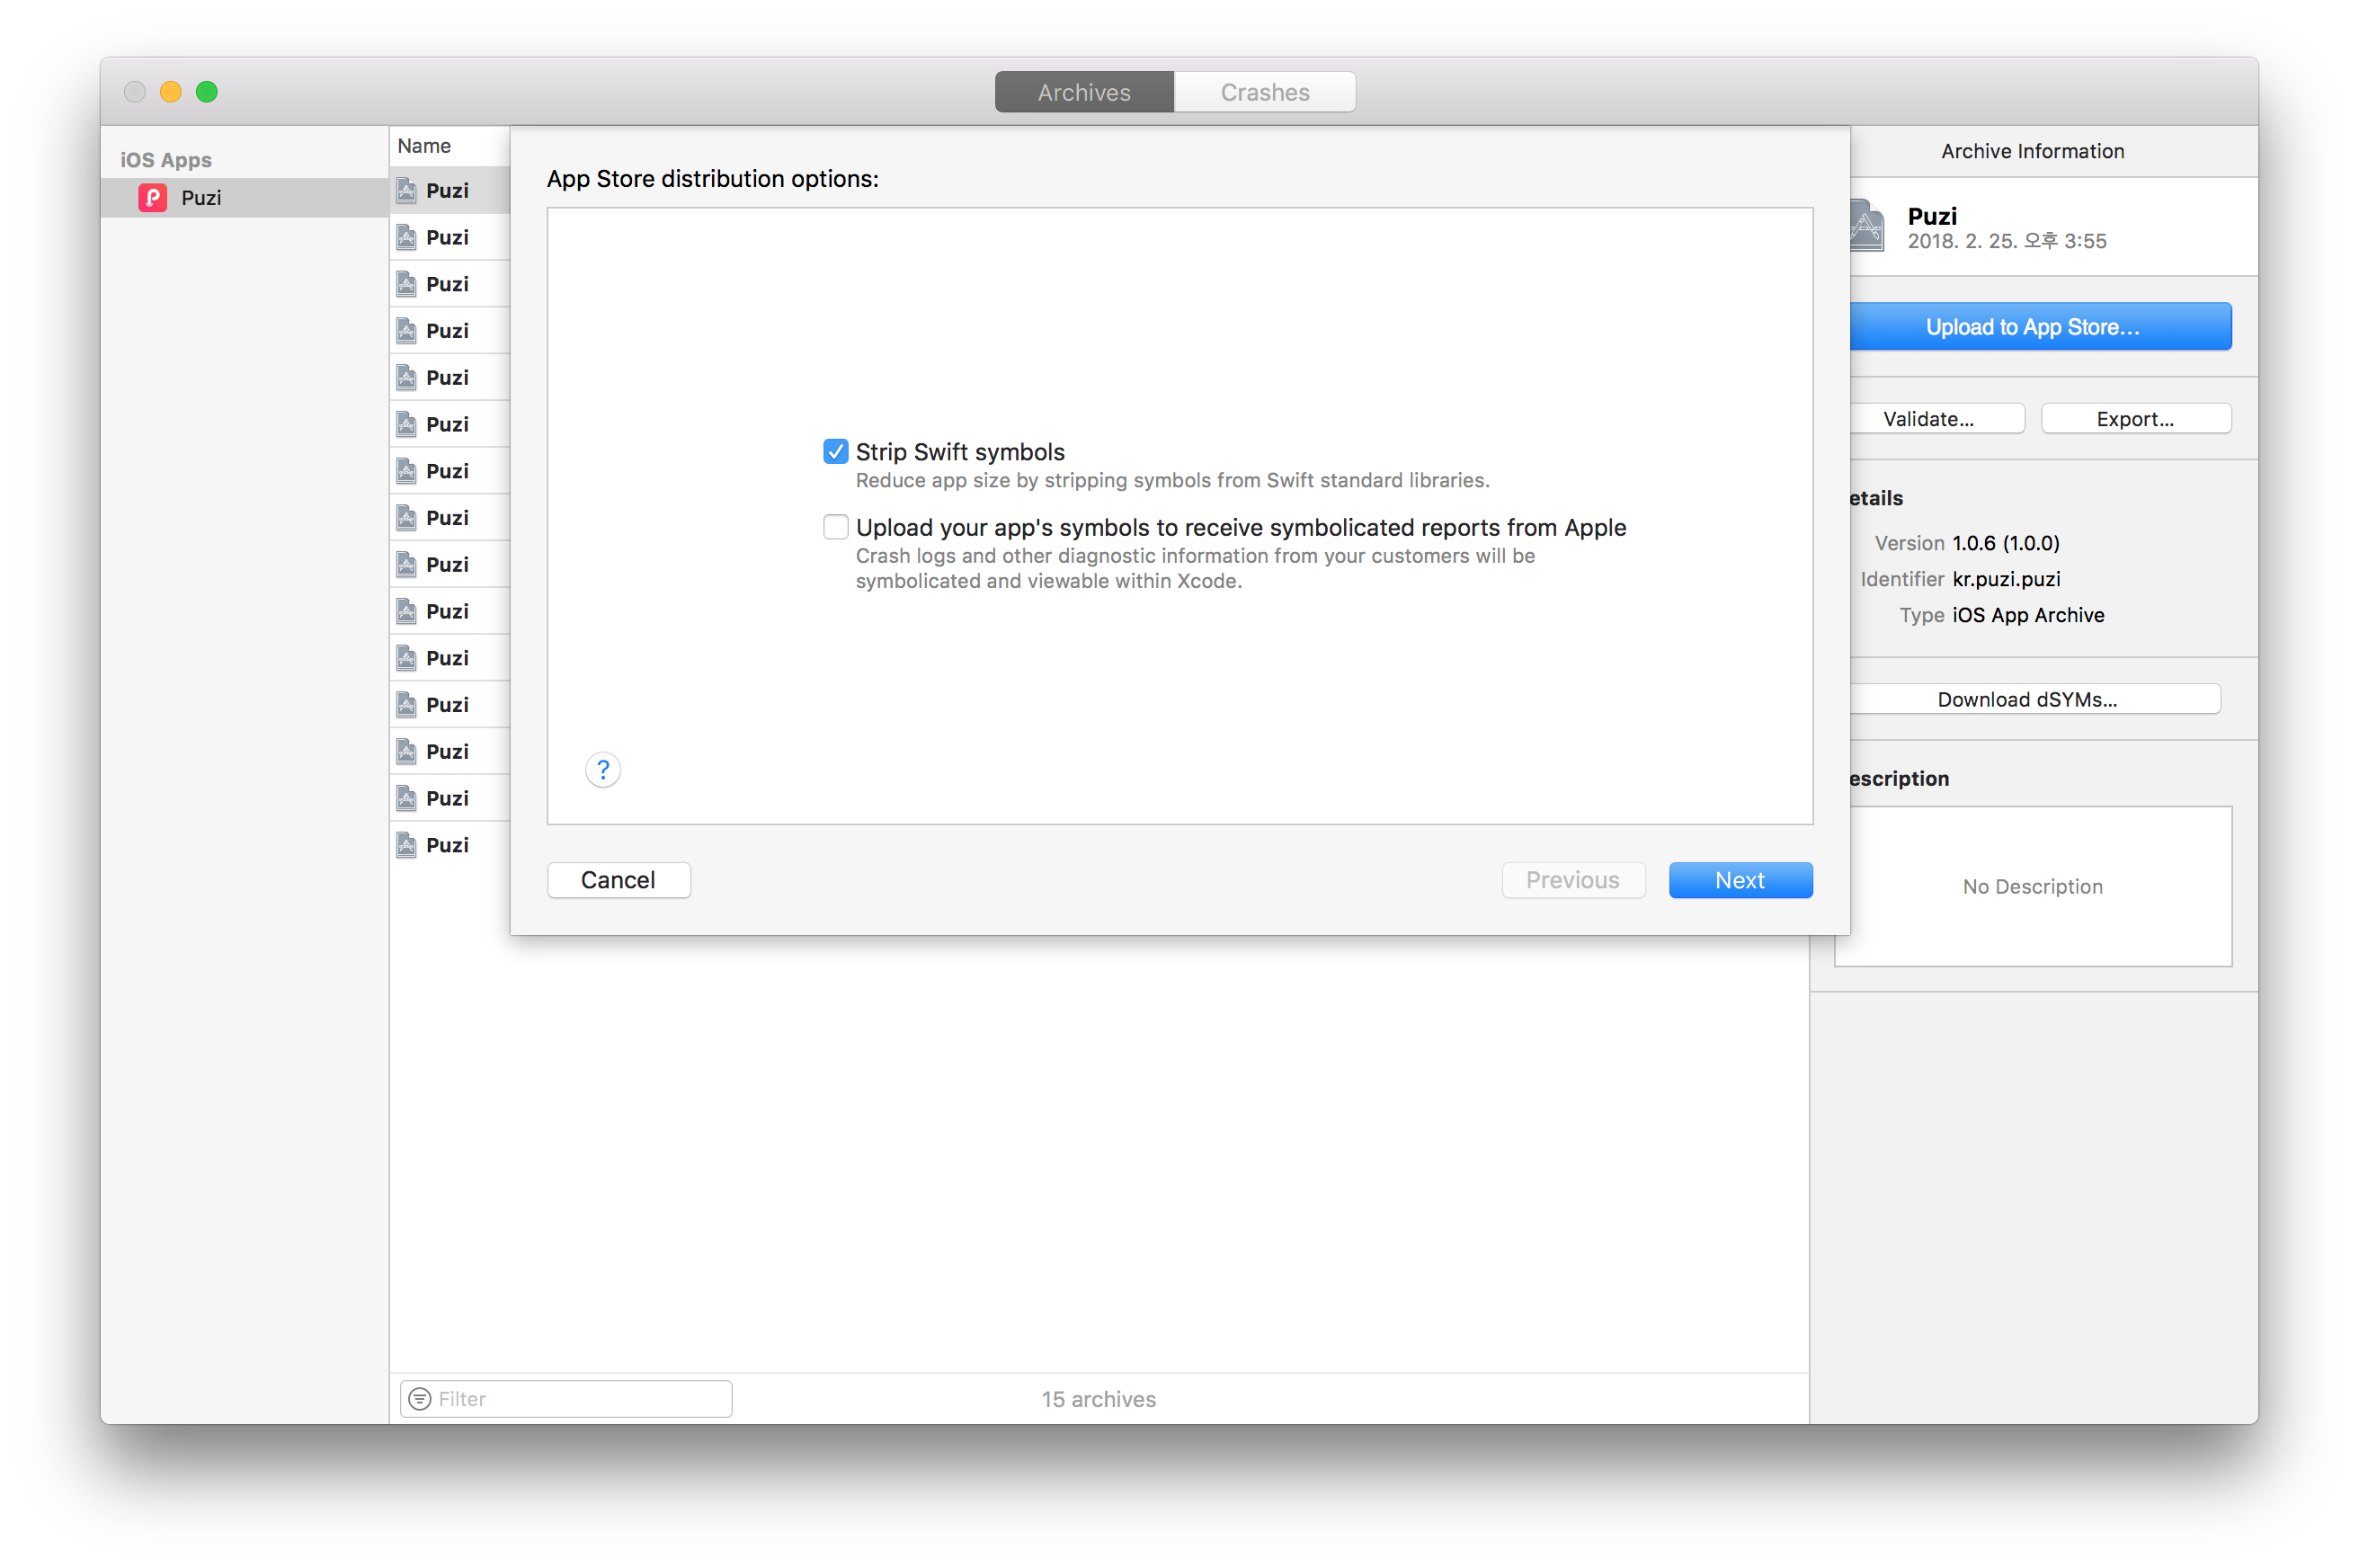
Task: Click the Next button in the dialog
Action: click(1739, 880)
